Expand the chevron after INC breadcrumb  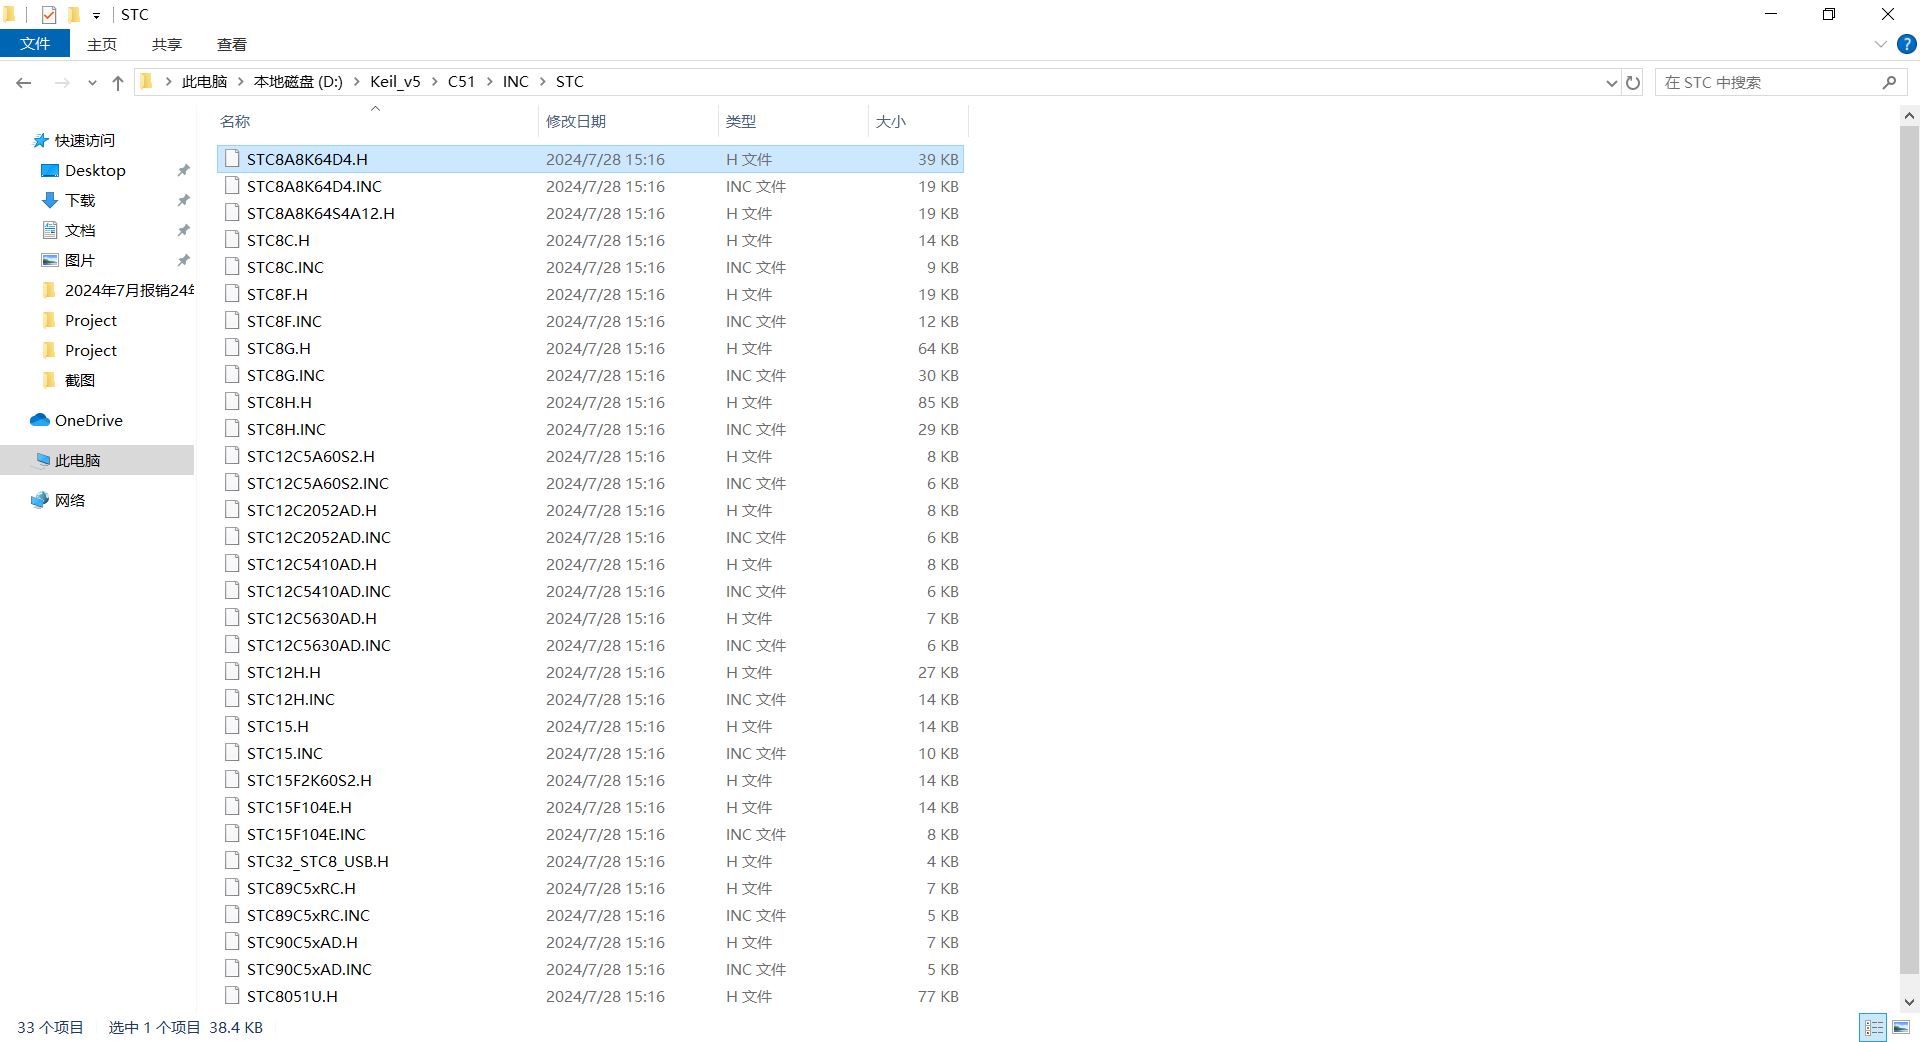[543, 82]
